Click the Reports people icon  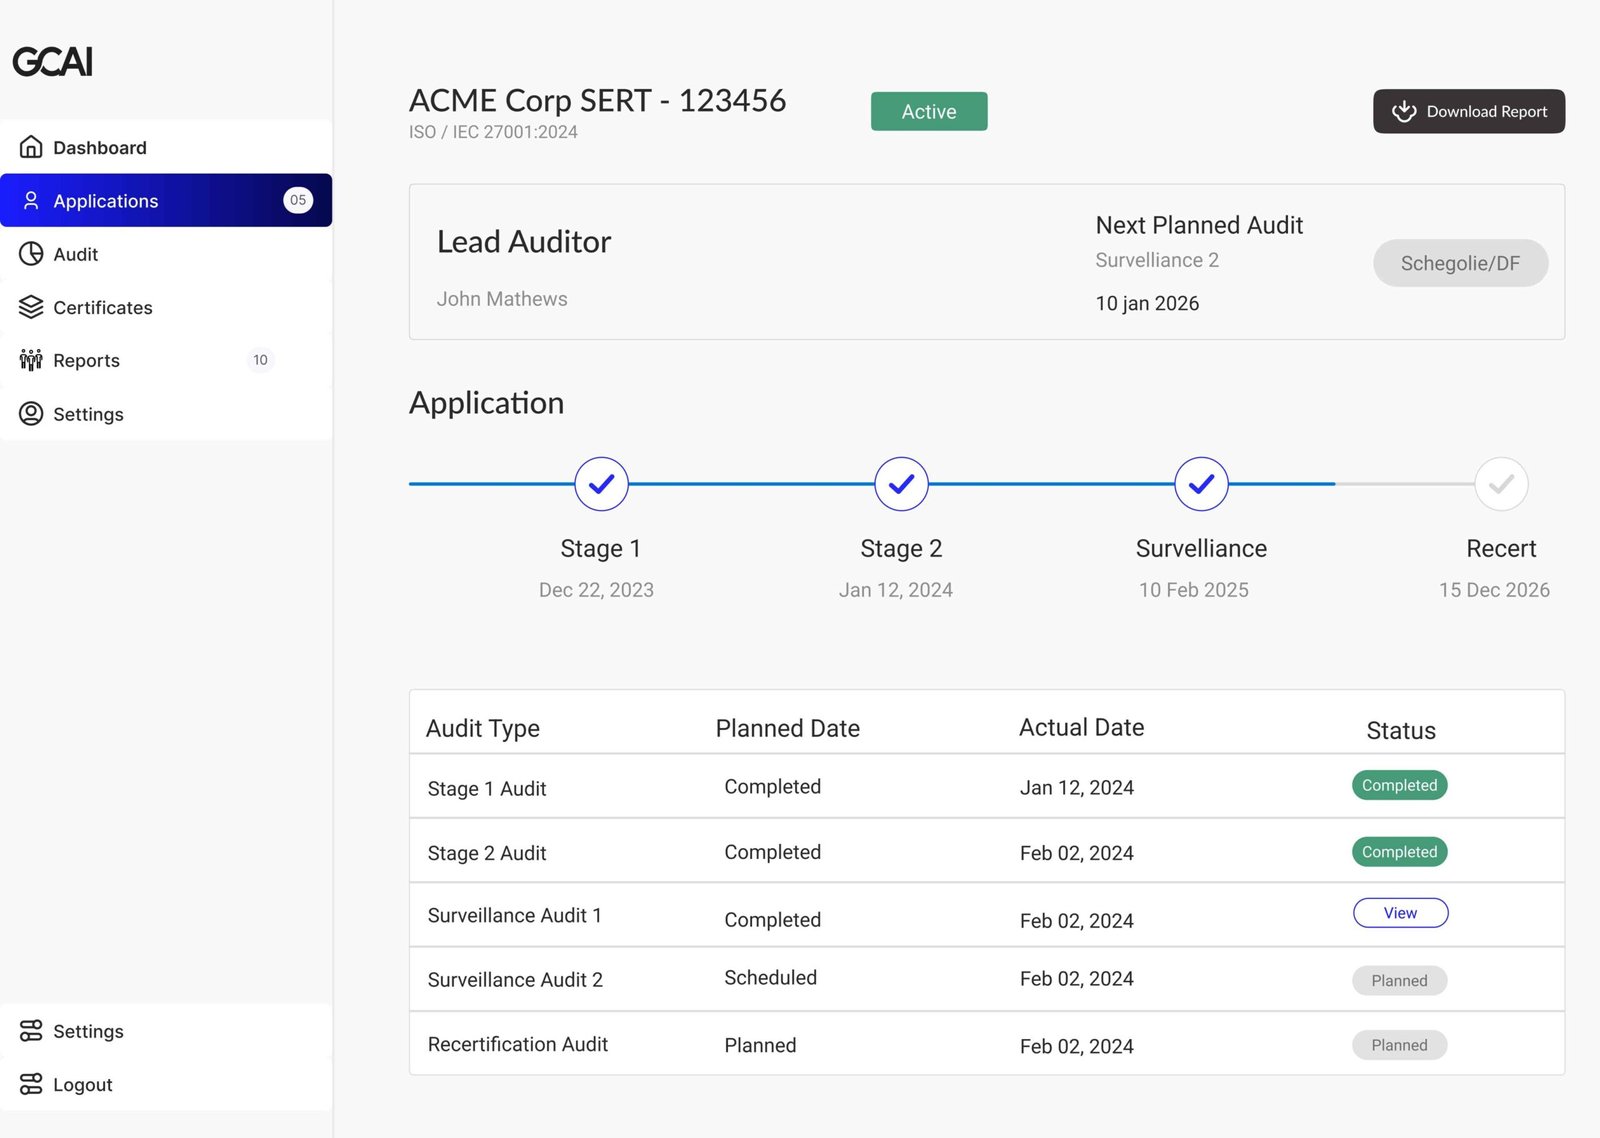[x=31, y=360]
